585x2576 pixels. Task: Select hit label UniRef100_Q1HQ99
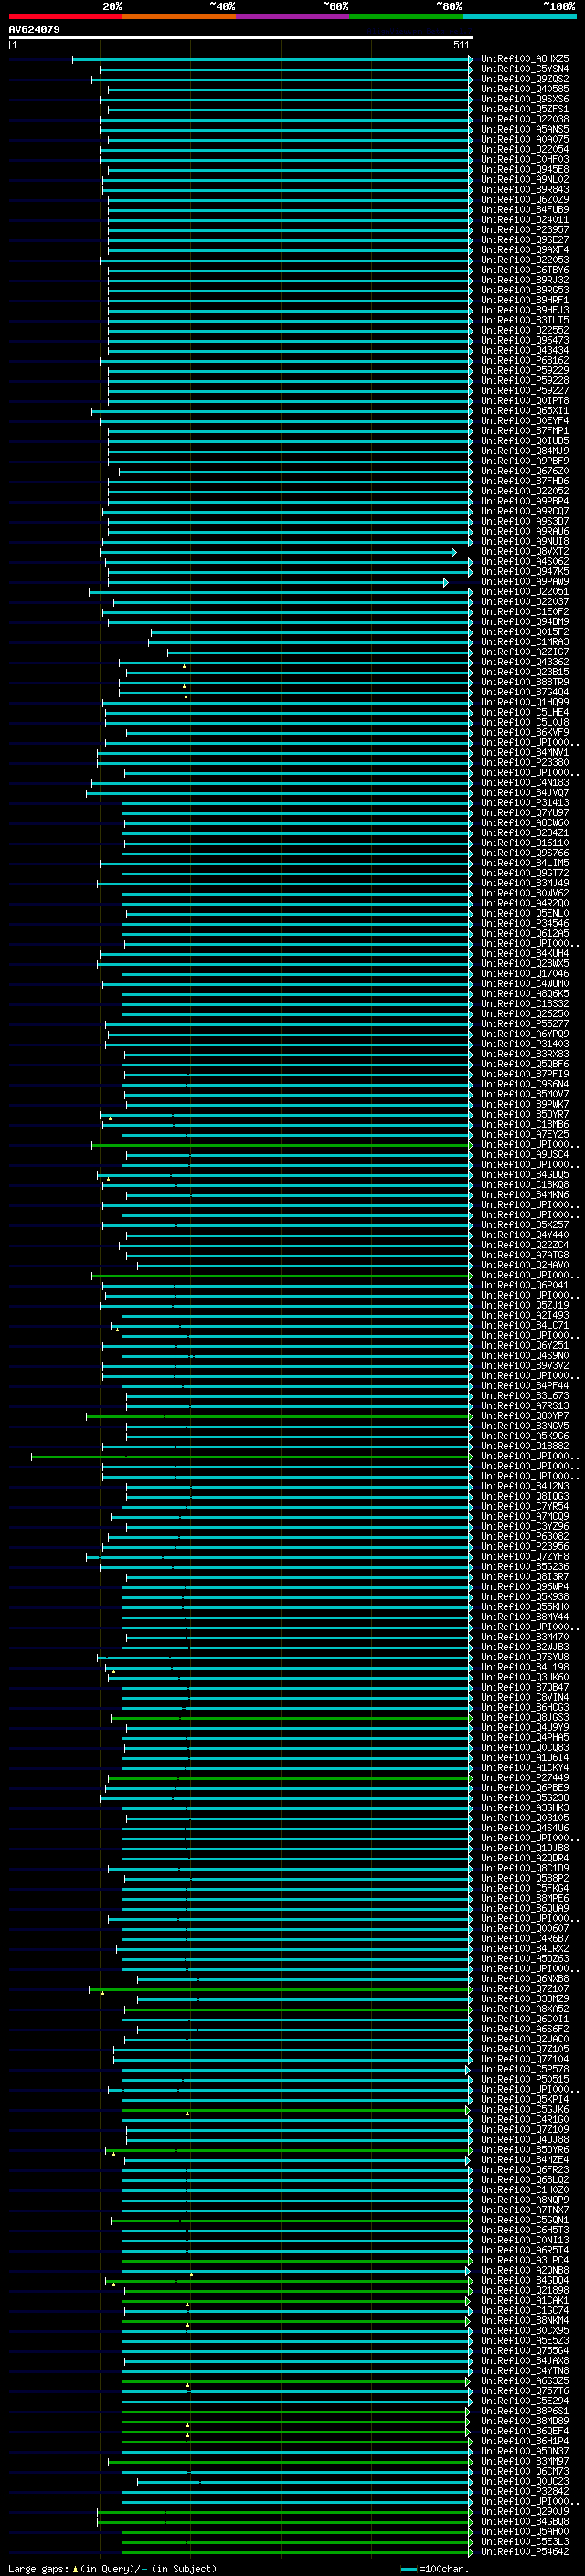coord(525,702)
